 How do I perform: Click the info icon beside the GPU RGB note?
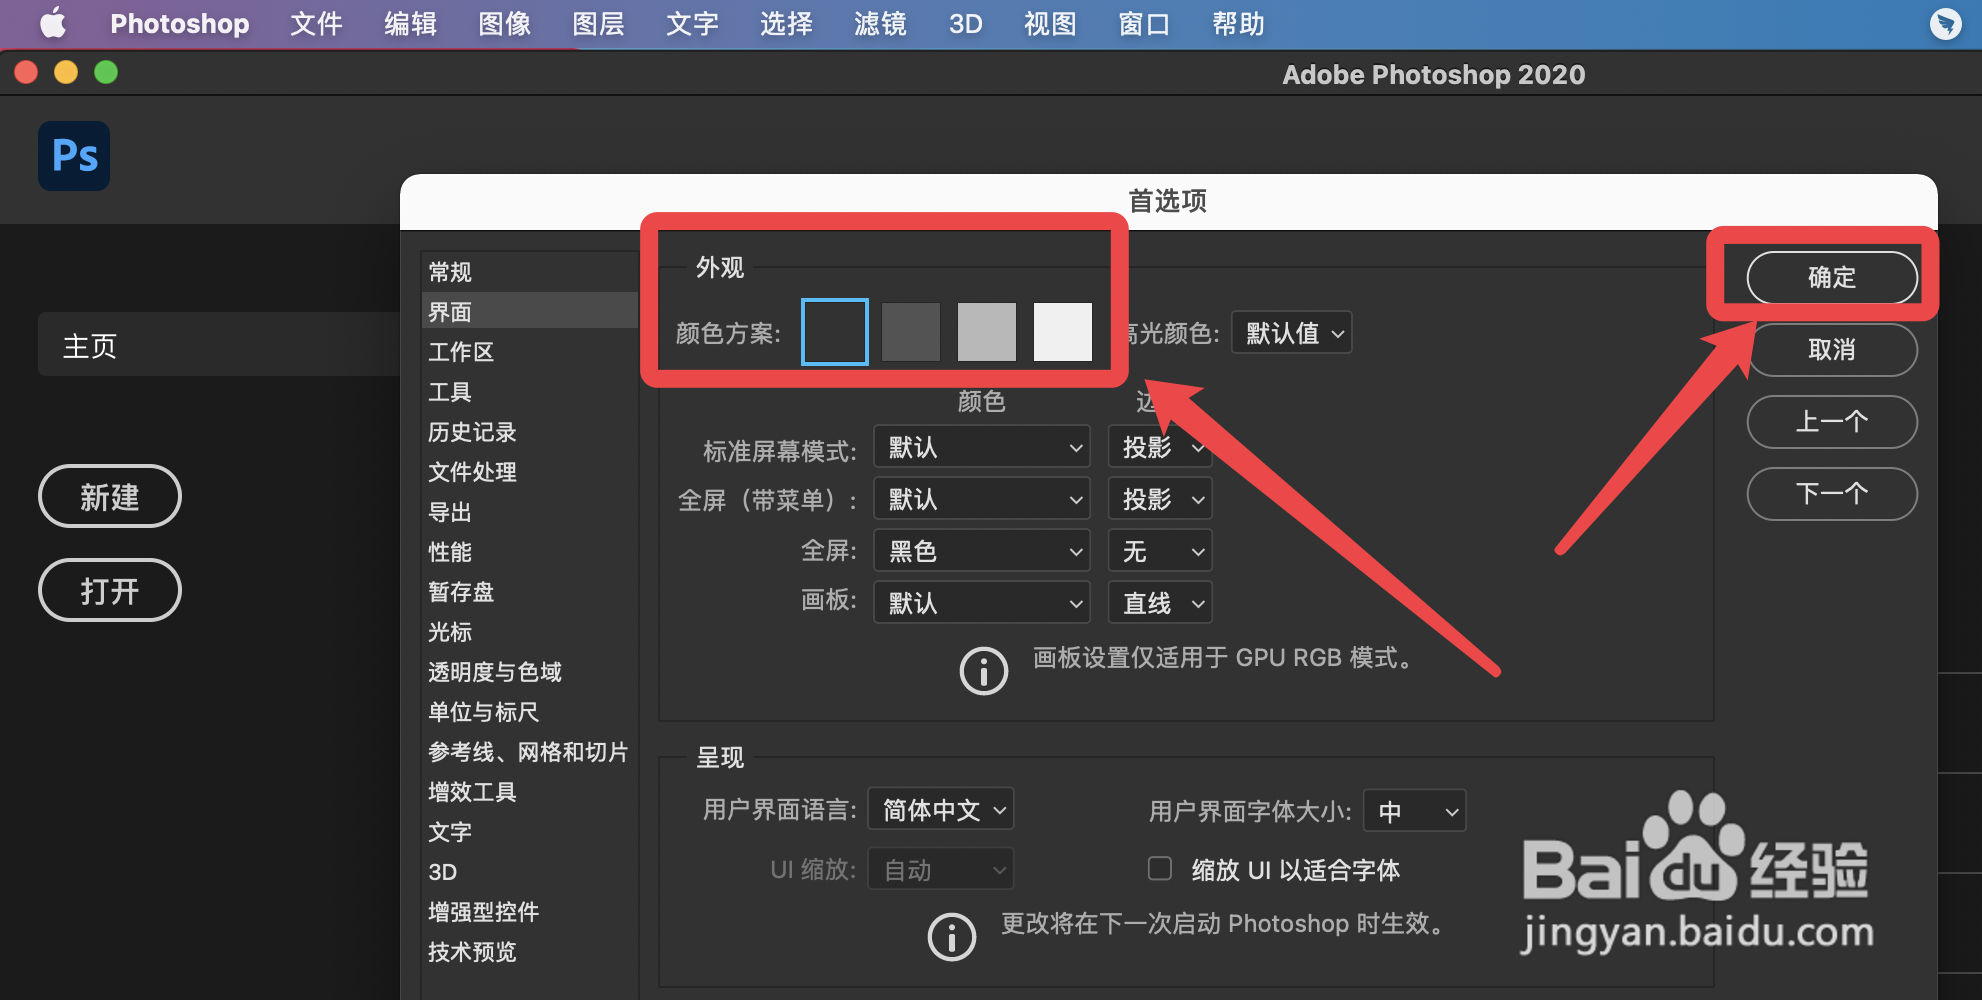[x=984, y=671]
